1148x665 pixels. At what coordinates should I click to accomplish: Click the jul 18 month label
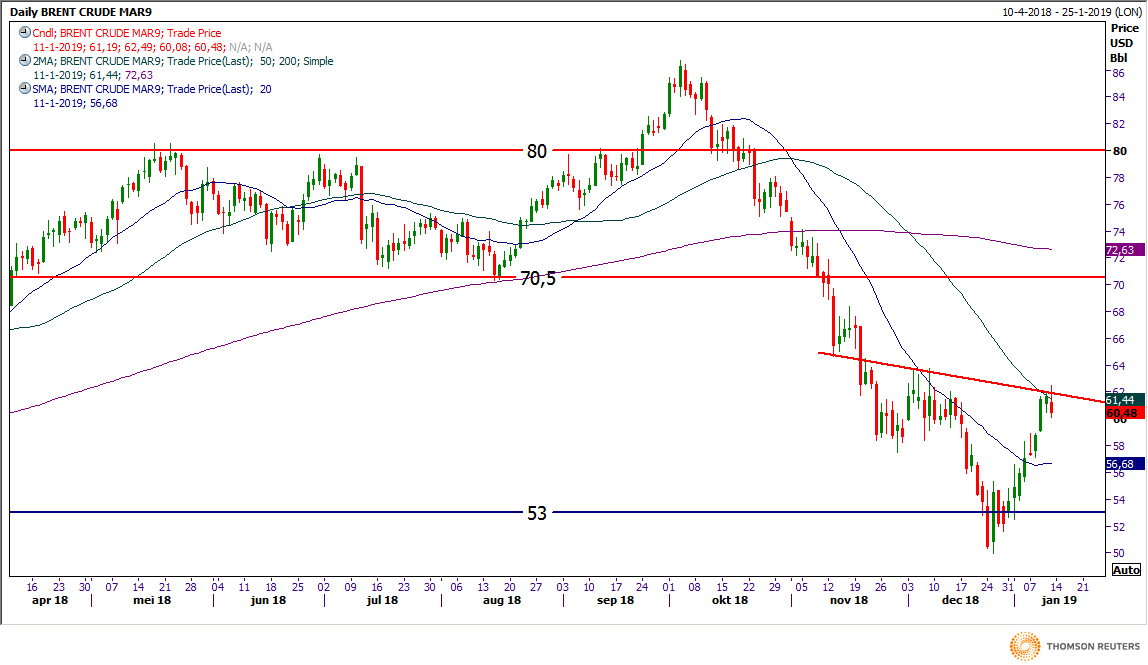pyautogui.click(x=382, y=600)
